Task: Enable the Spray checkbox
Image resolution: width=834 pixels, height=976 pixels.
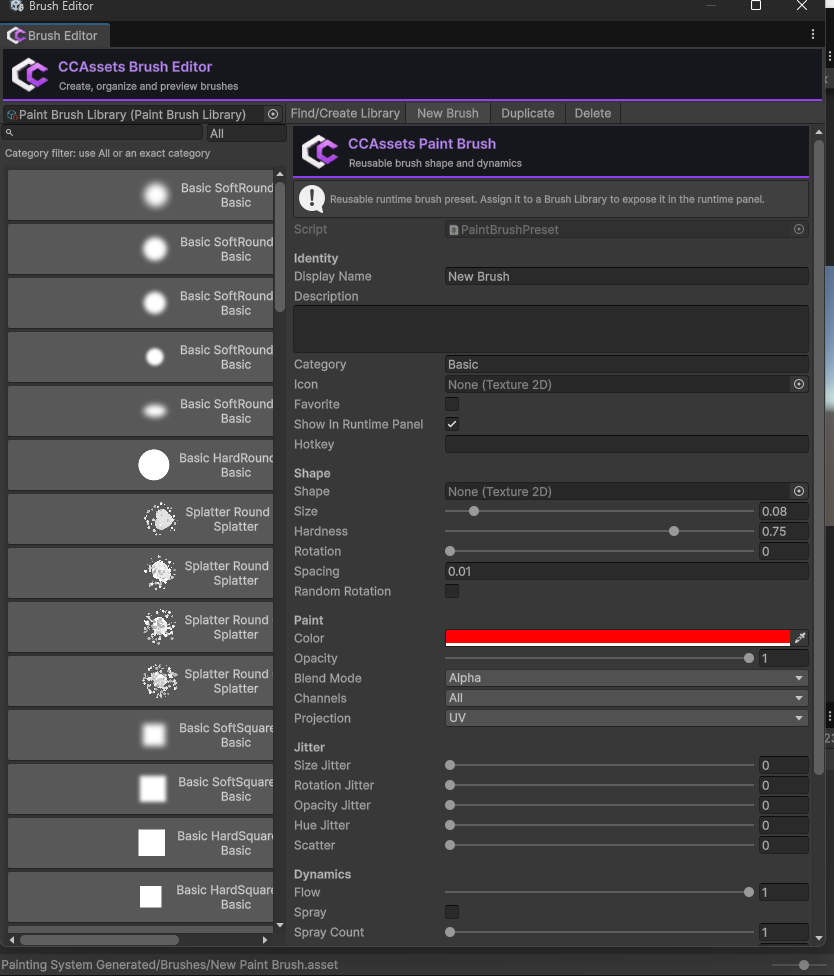Action: (x=452, y=912)
